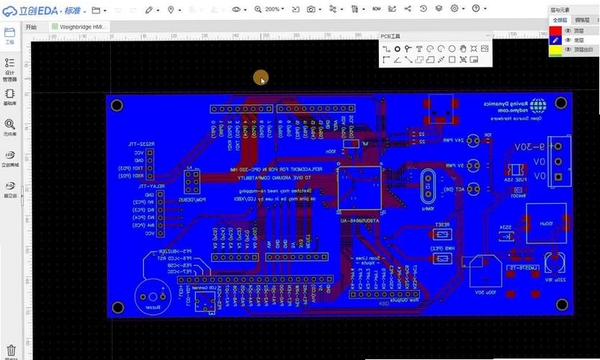Image resolution: width=600 pixels, height=360 pixels.
Task: Click the Buzzer footprint on the board
Action: tap(153, 297)
